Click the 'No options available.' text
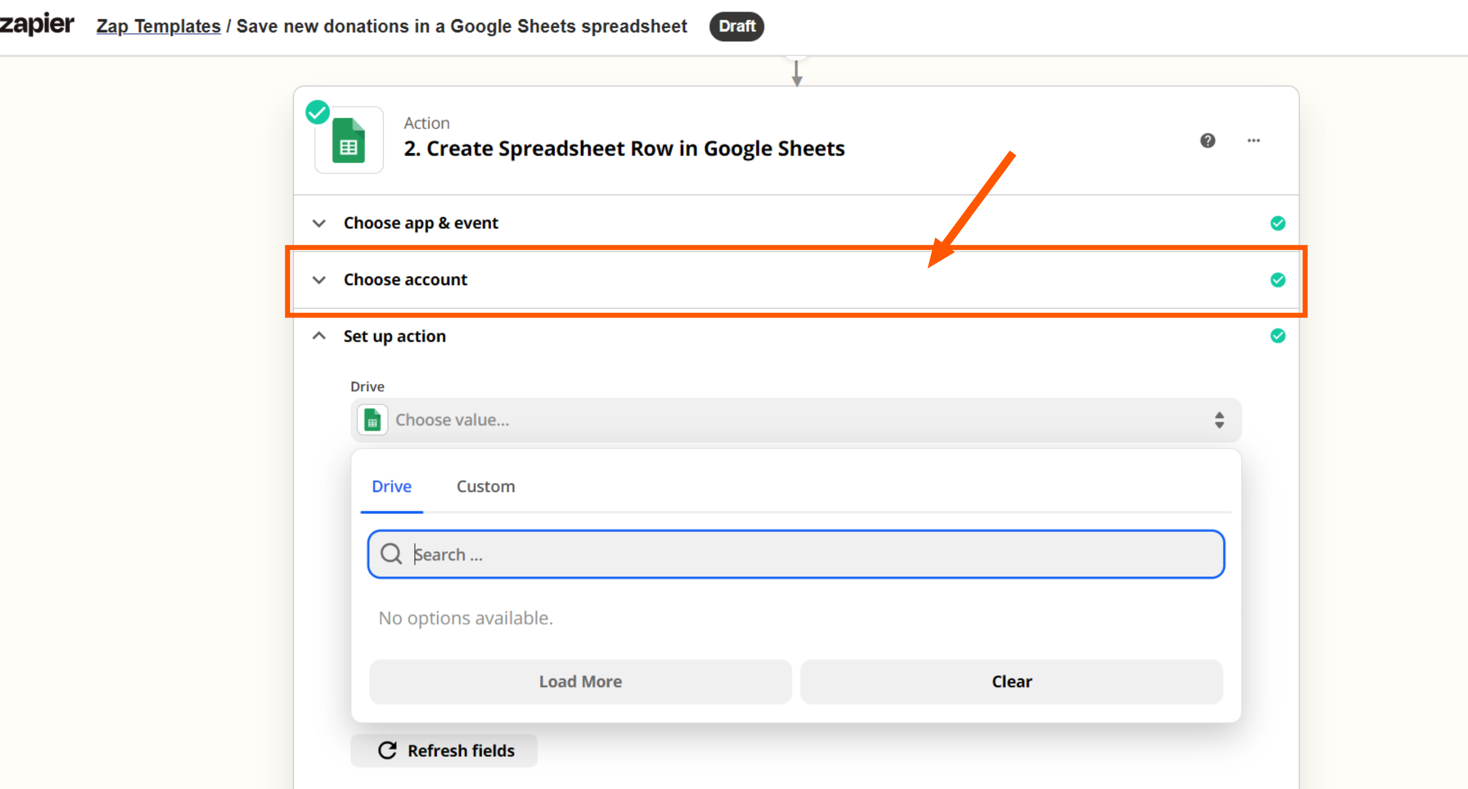This screenshot has height=789, width=1468. tap(466, 619)
